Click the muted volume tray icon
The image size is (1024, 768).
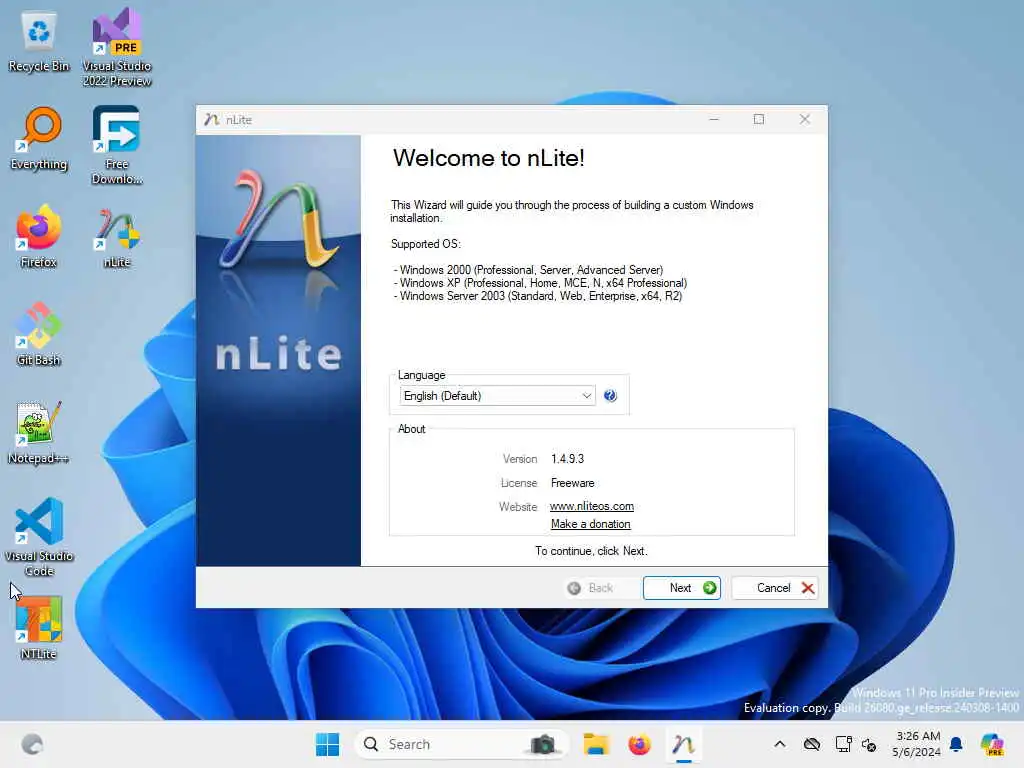(869, 744)
